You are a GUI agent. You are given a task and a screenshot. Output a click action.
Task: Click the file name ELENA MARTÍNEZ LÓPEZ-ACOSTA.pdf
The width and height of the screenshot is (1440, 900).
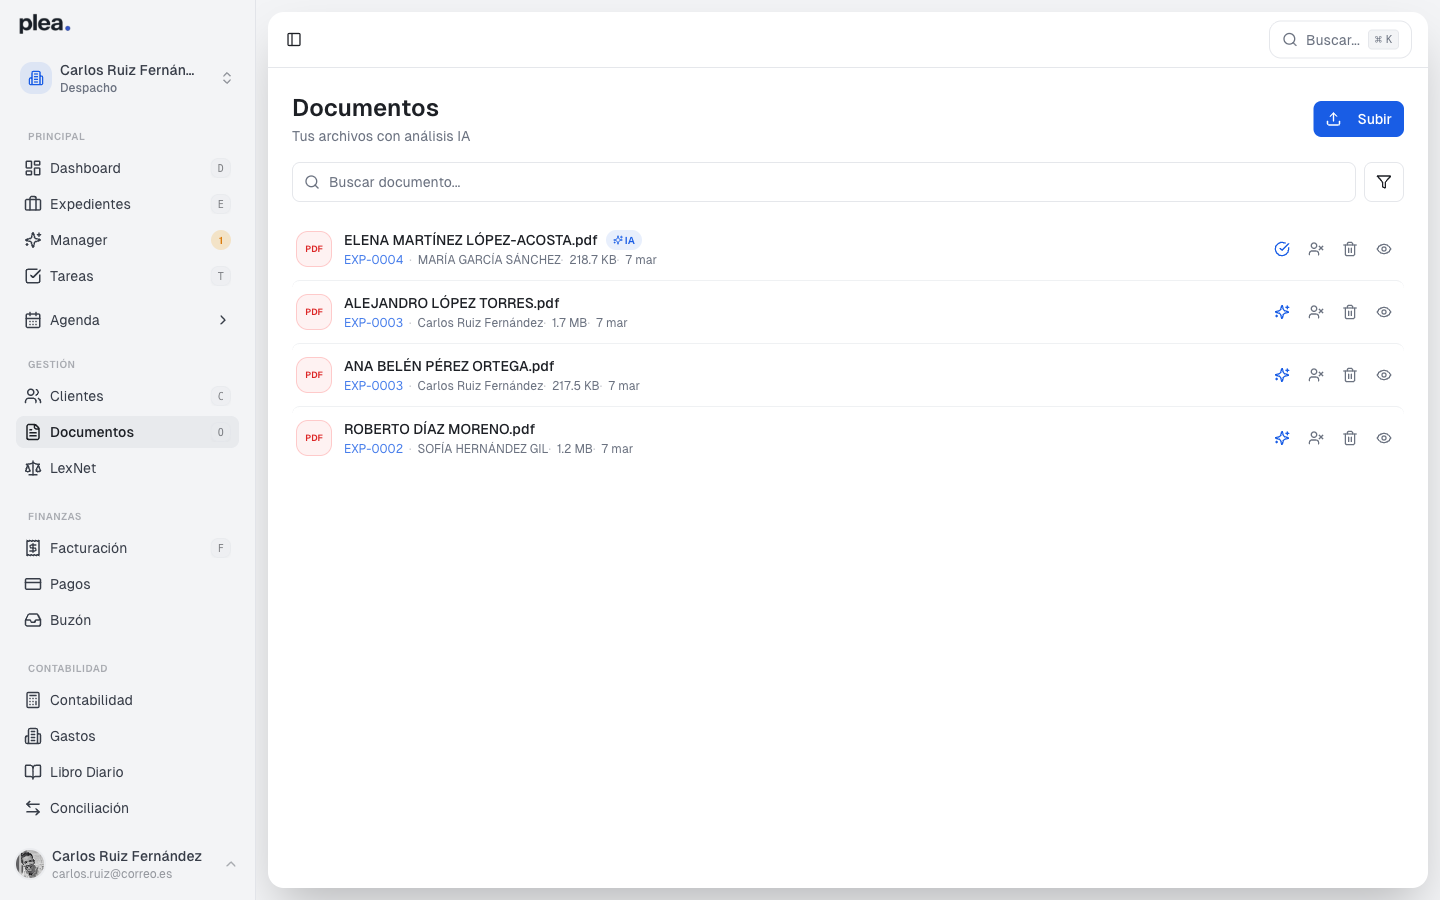471,240
